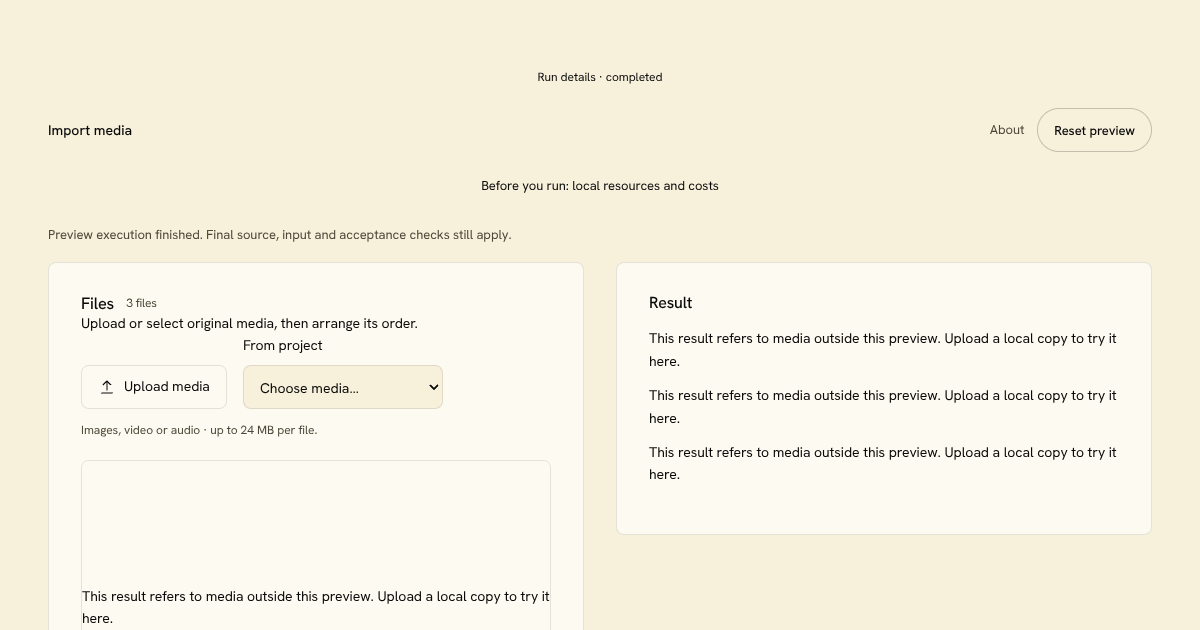Screen dimensions: 1200x630
Task: Click the Images, video or audio size hint
Action: pyautogui.click(x=199, y=430)
